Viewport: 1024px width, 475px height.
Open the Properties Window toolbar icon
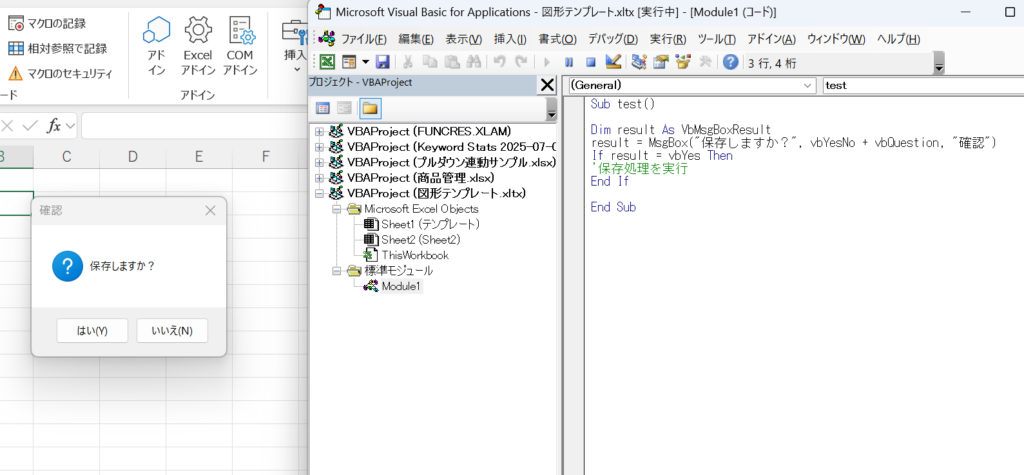point(661,62)
